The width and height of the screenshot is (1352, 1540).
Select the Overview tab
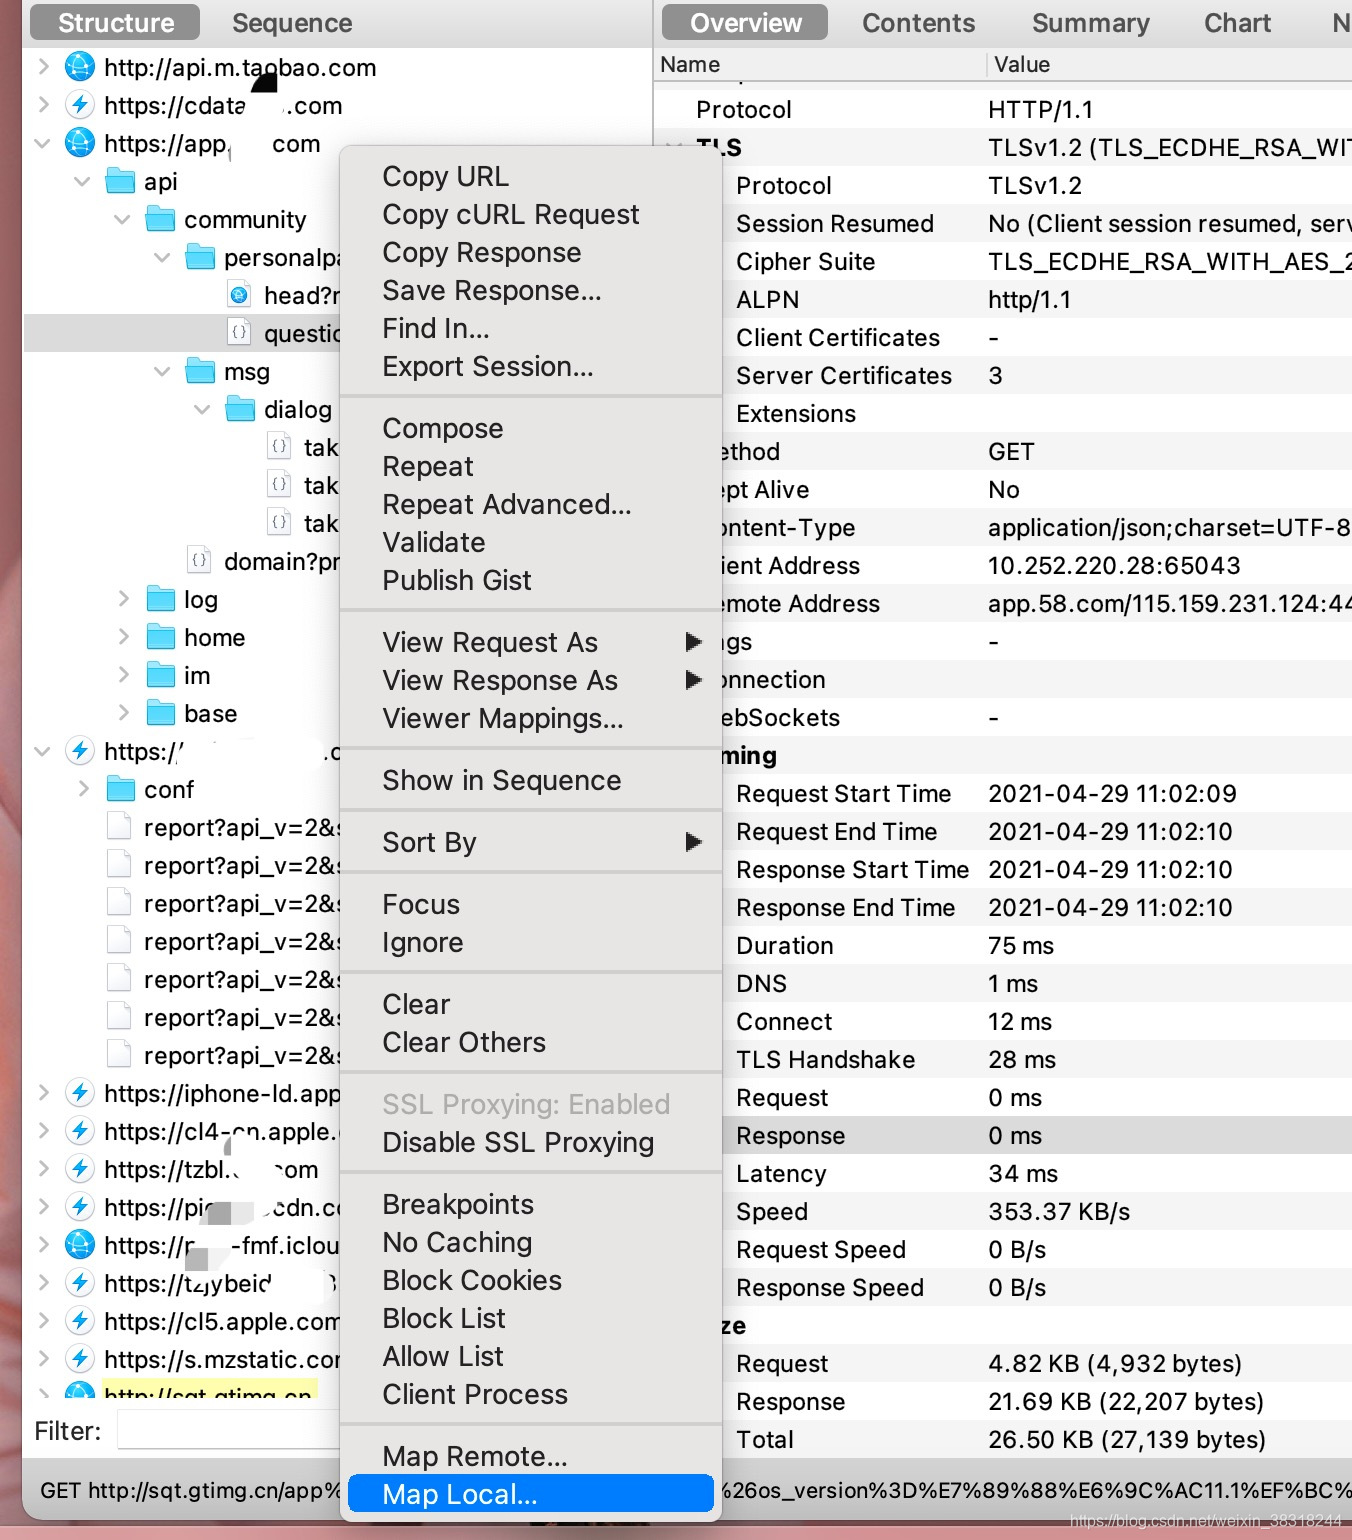point(746,23)
